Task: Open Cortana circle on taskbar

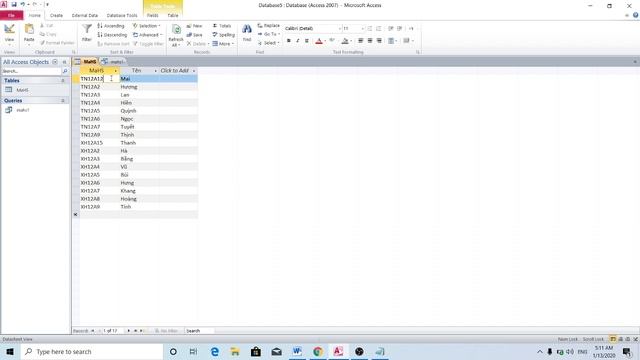Action: pos(173,351)
